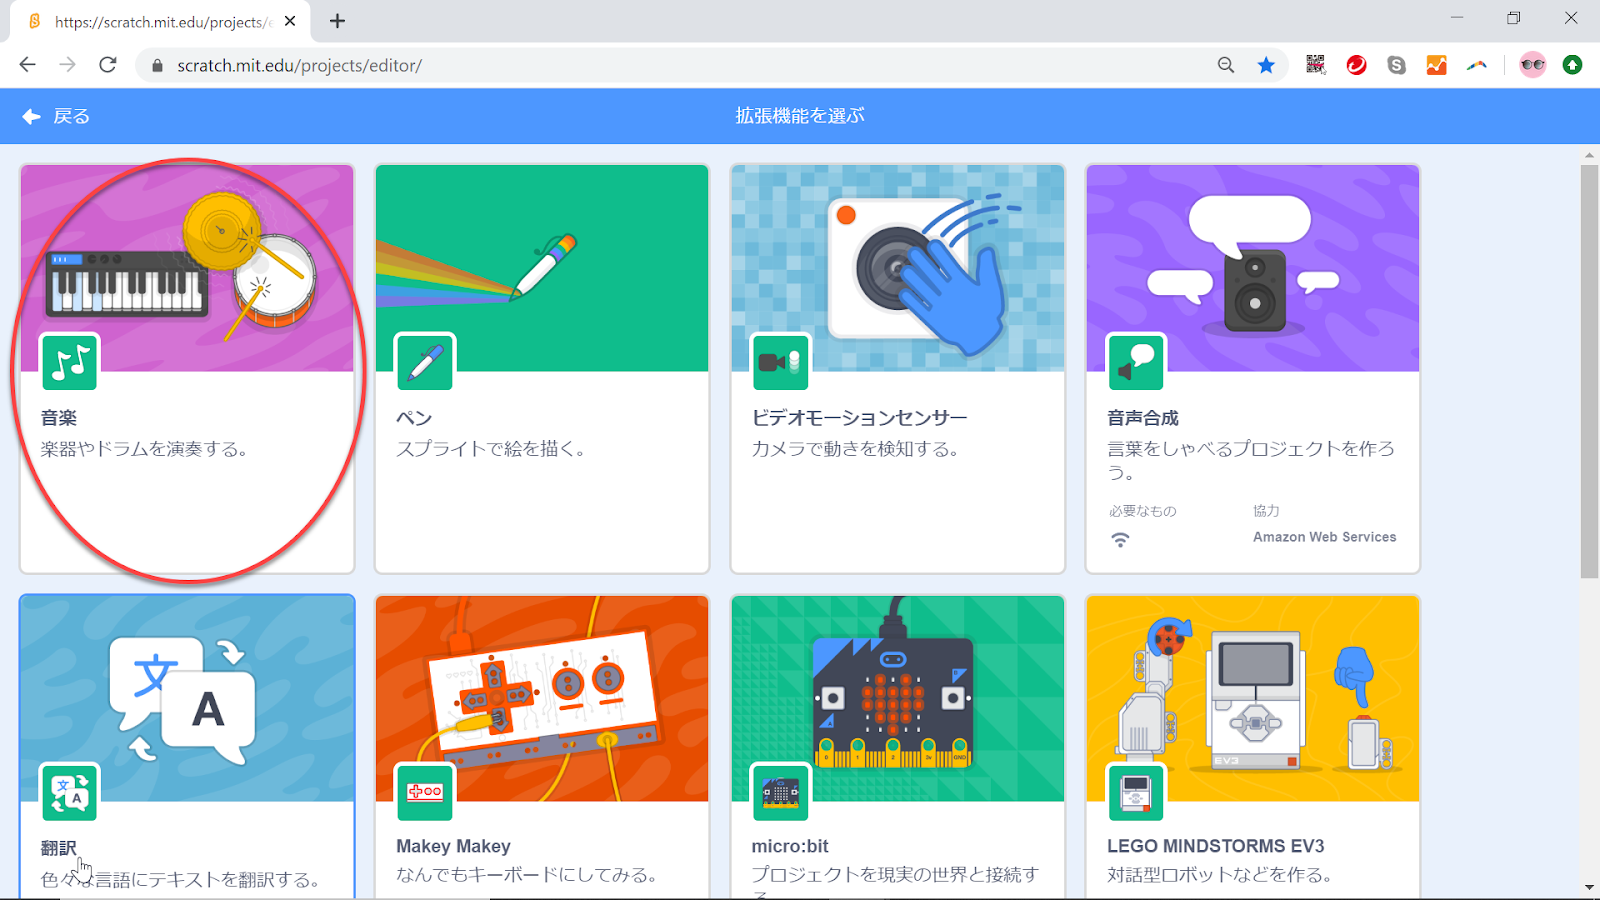This screenshot has height=900, width=1600.
Task: Open the Makey Makey extension image
Action: [542, 699]
